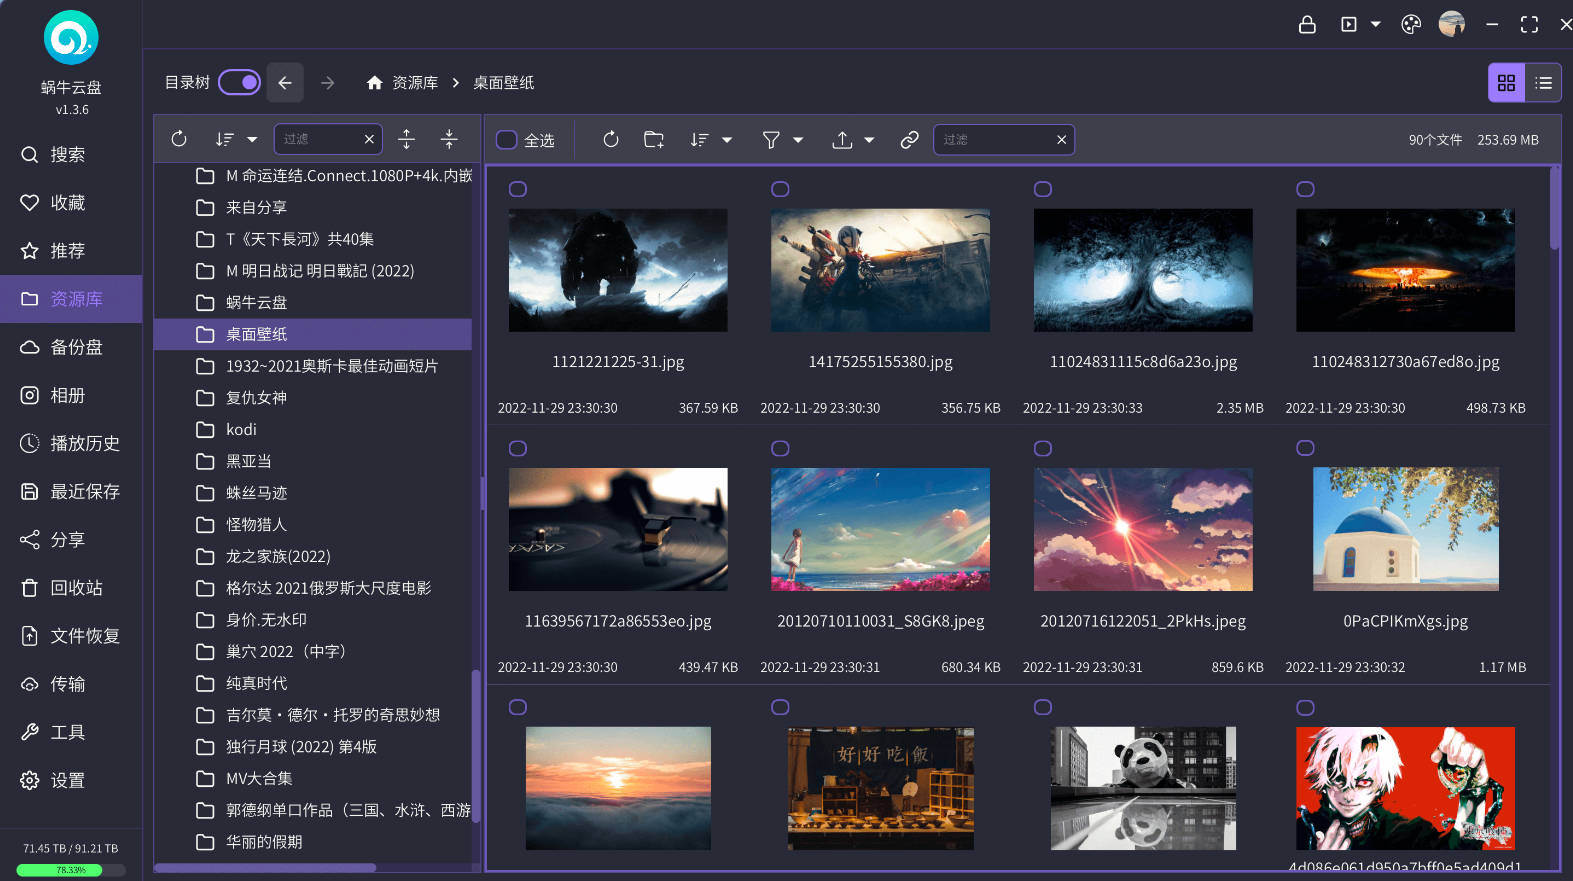Open the file type filter dropdown

click(x=783, y=140)
